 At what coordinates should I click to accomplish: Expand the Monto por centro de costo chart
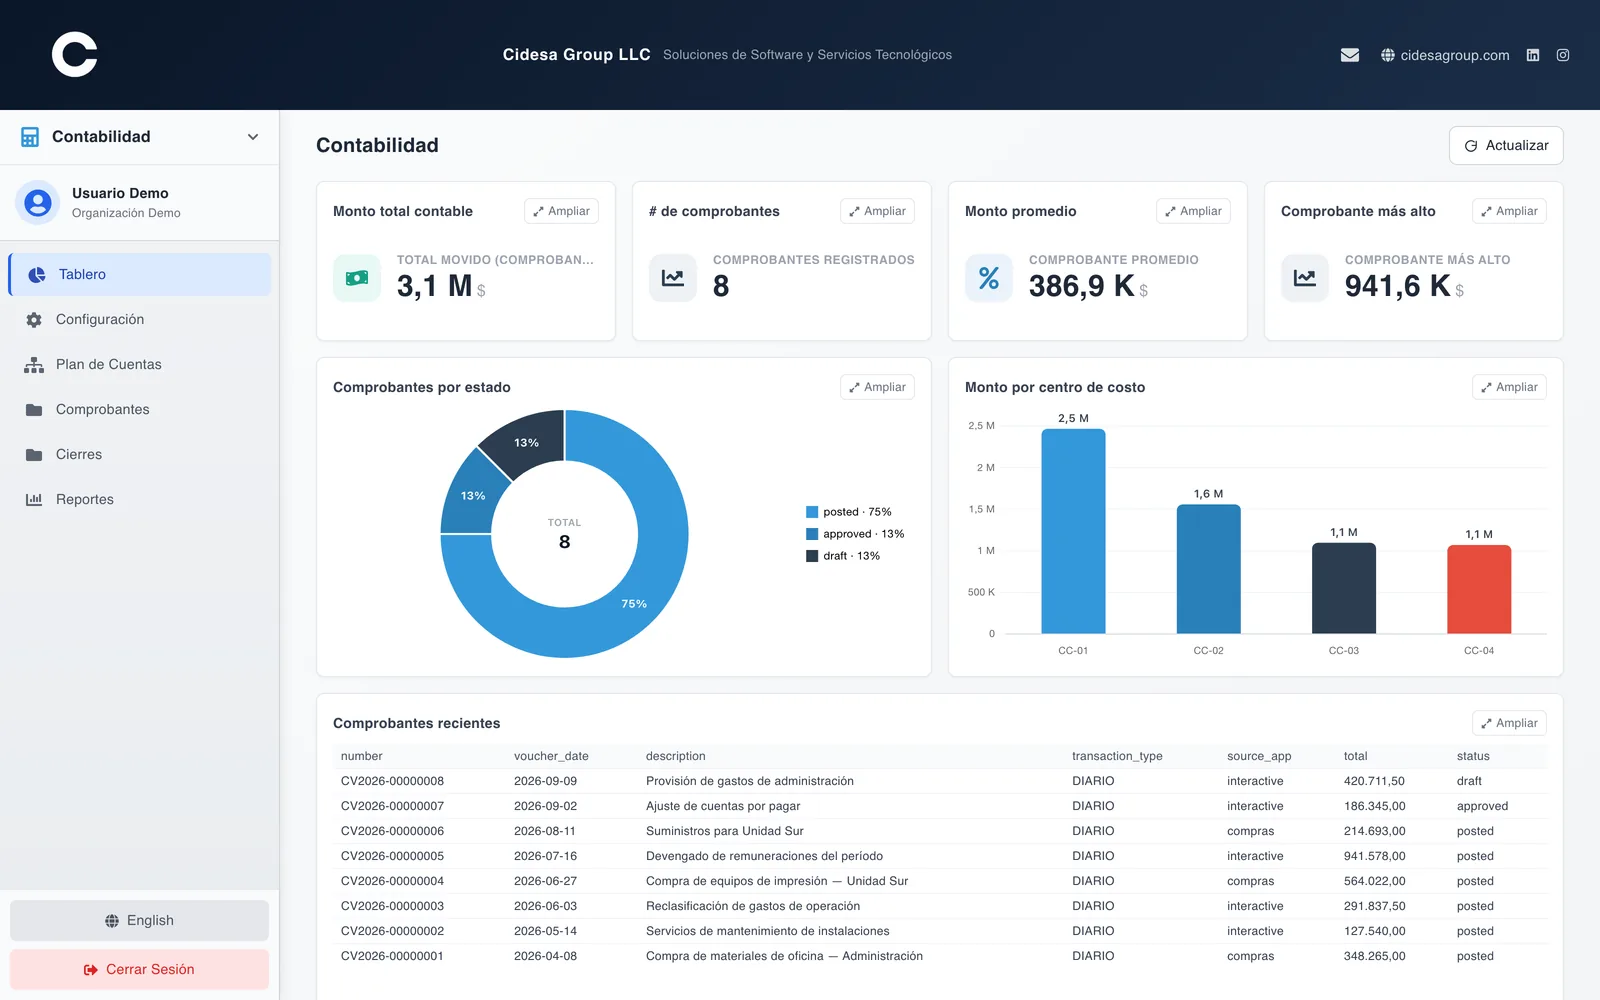pos(1509,387)
